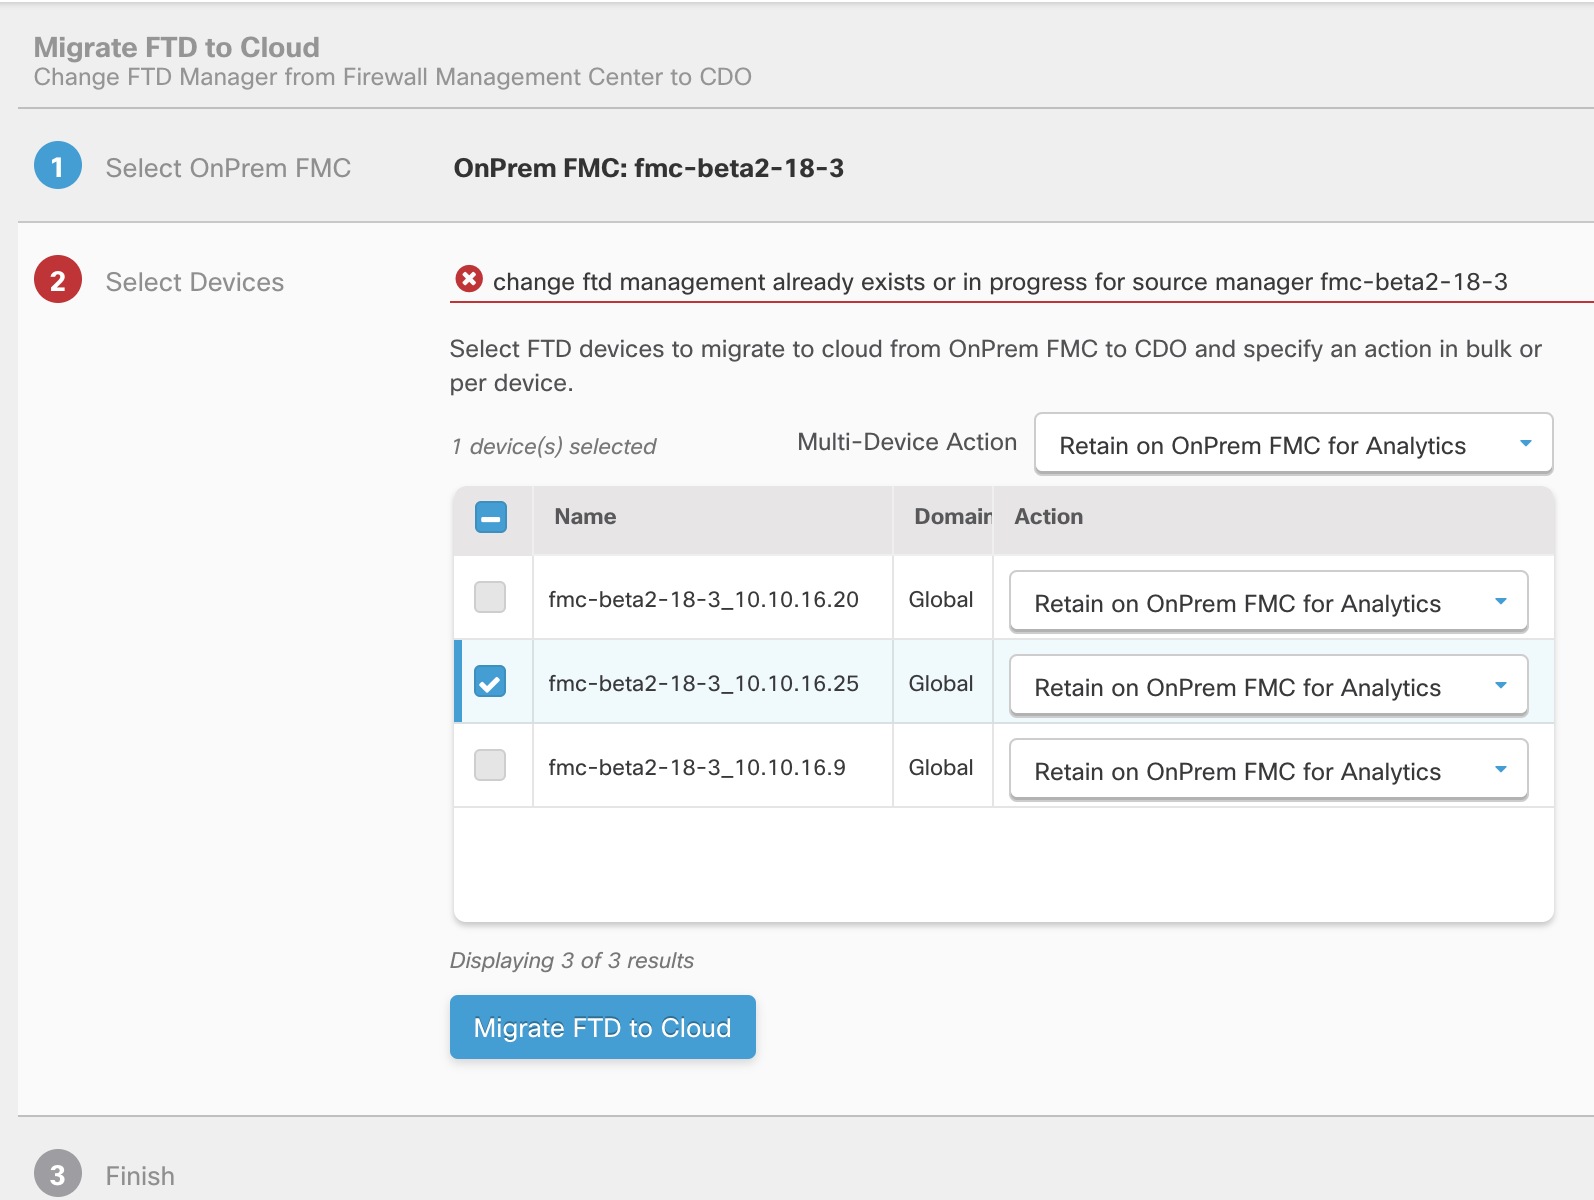This screenshot has width=1594, height=1200.
Task: Click the 'Migrate FTD to Cloud' page title
Action: point(177,47)
